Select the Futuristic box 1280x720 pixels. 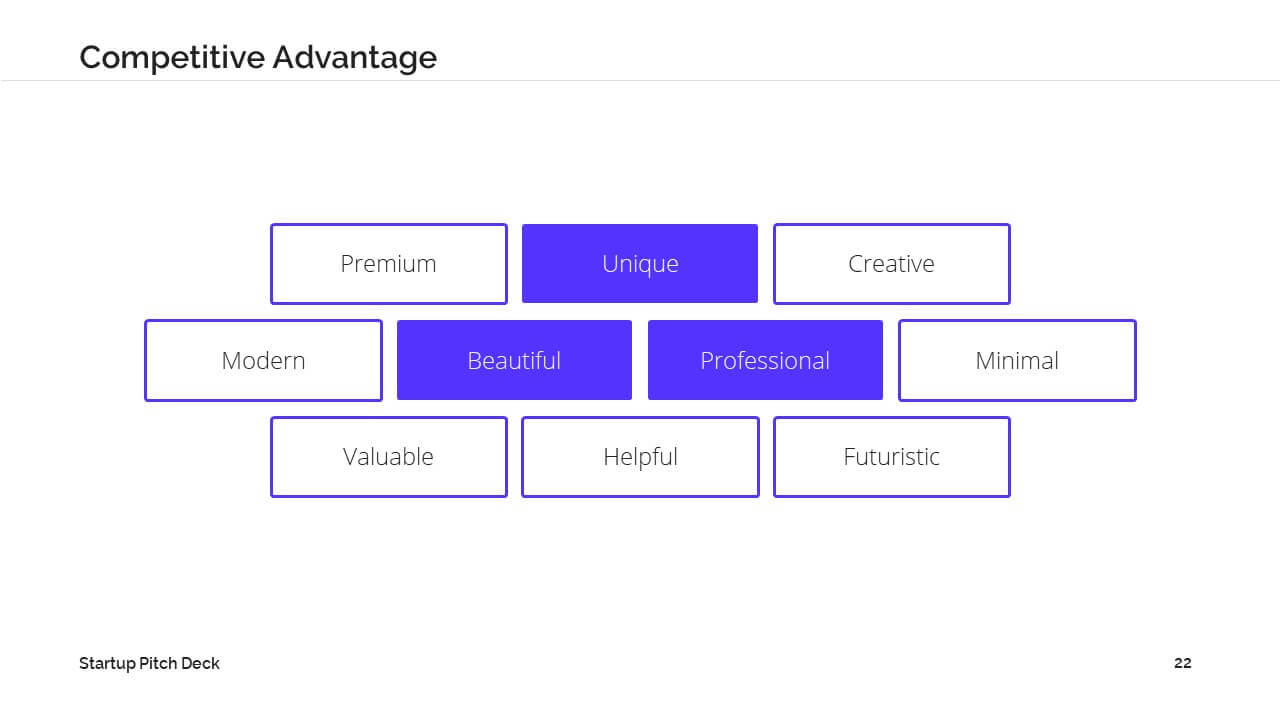892,457
